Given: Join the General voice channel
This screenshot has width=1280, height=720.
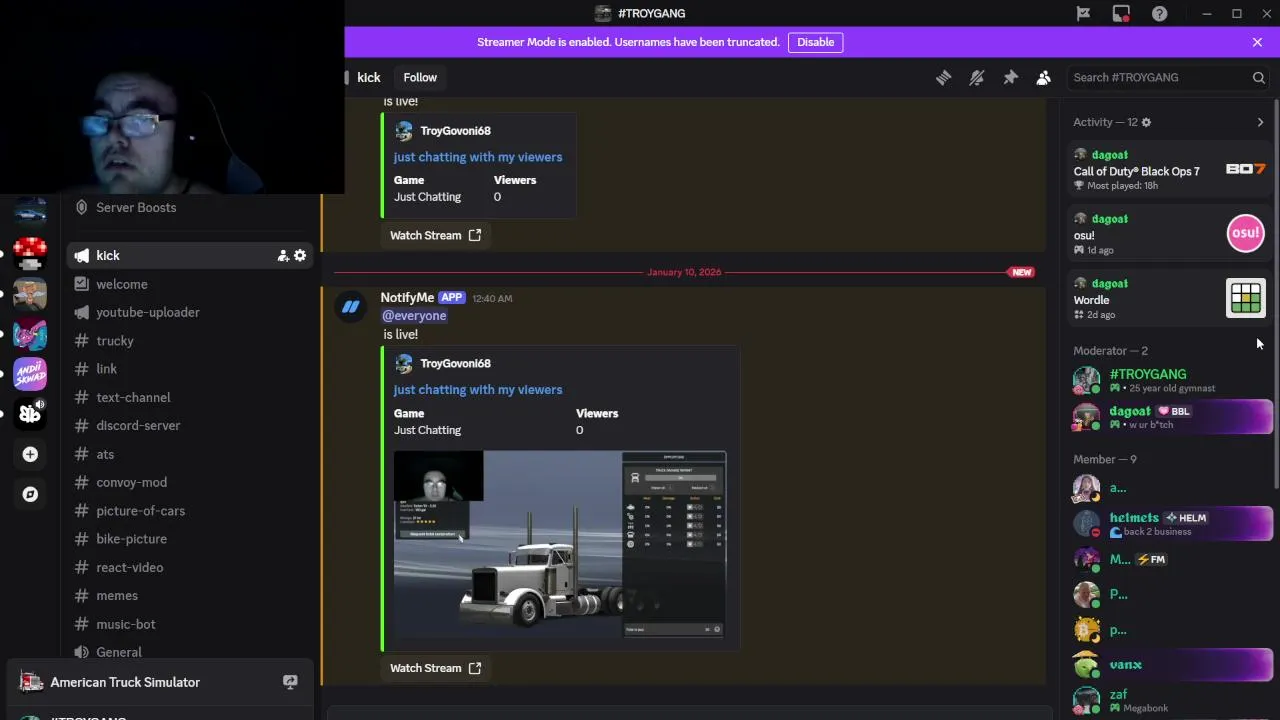Looking at the screenshot, I should point(190,651).
